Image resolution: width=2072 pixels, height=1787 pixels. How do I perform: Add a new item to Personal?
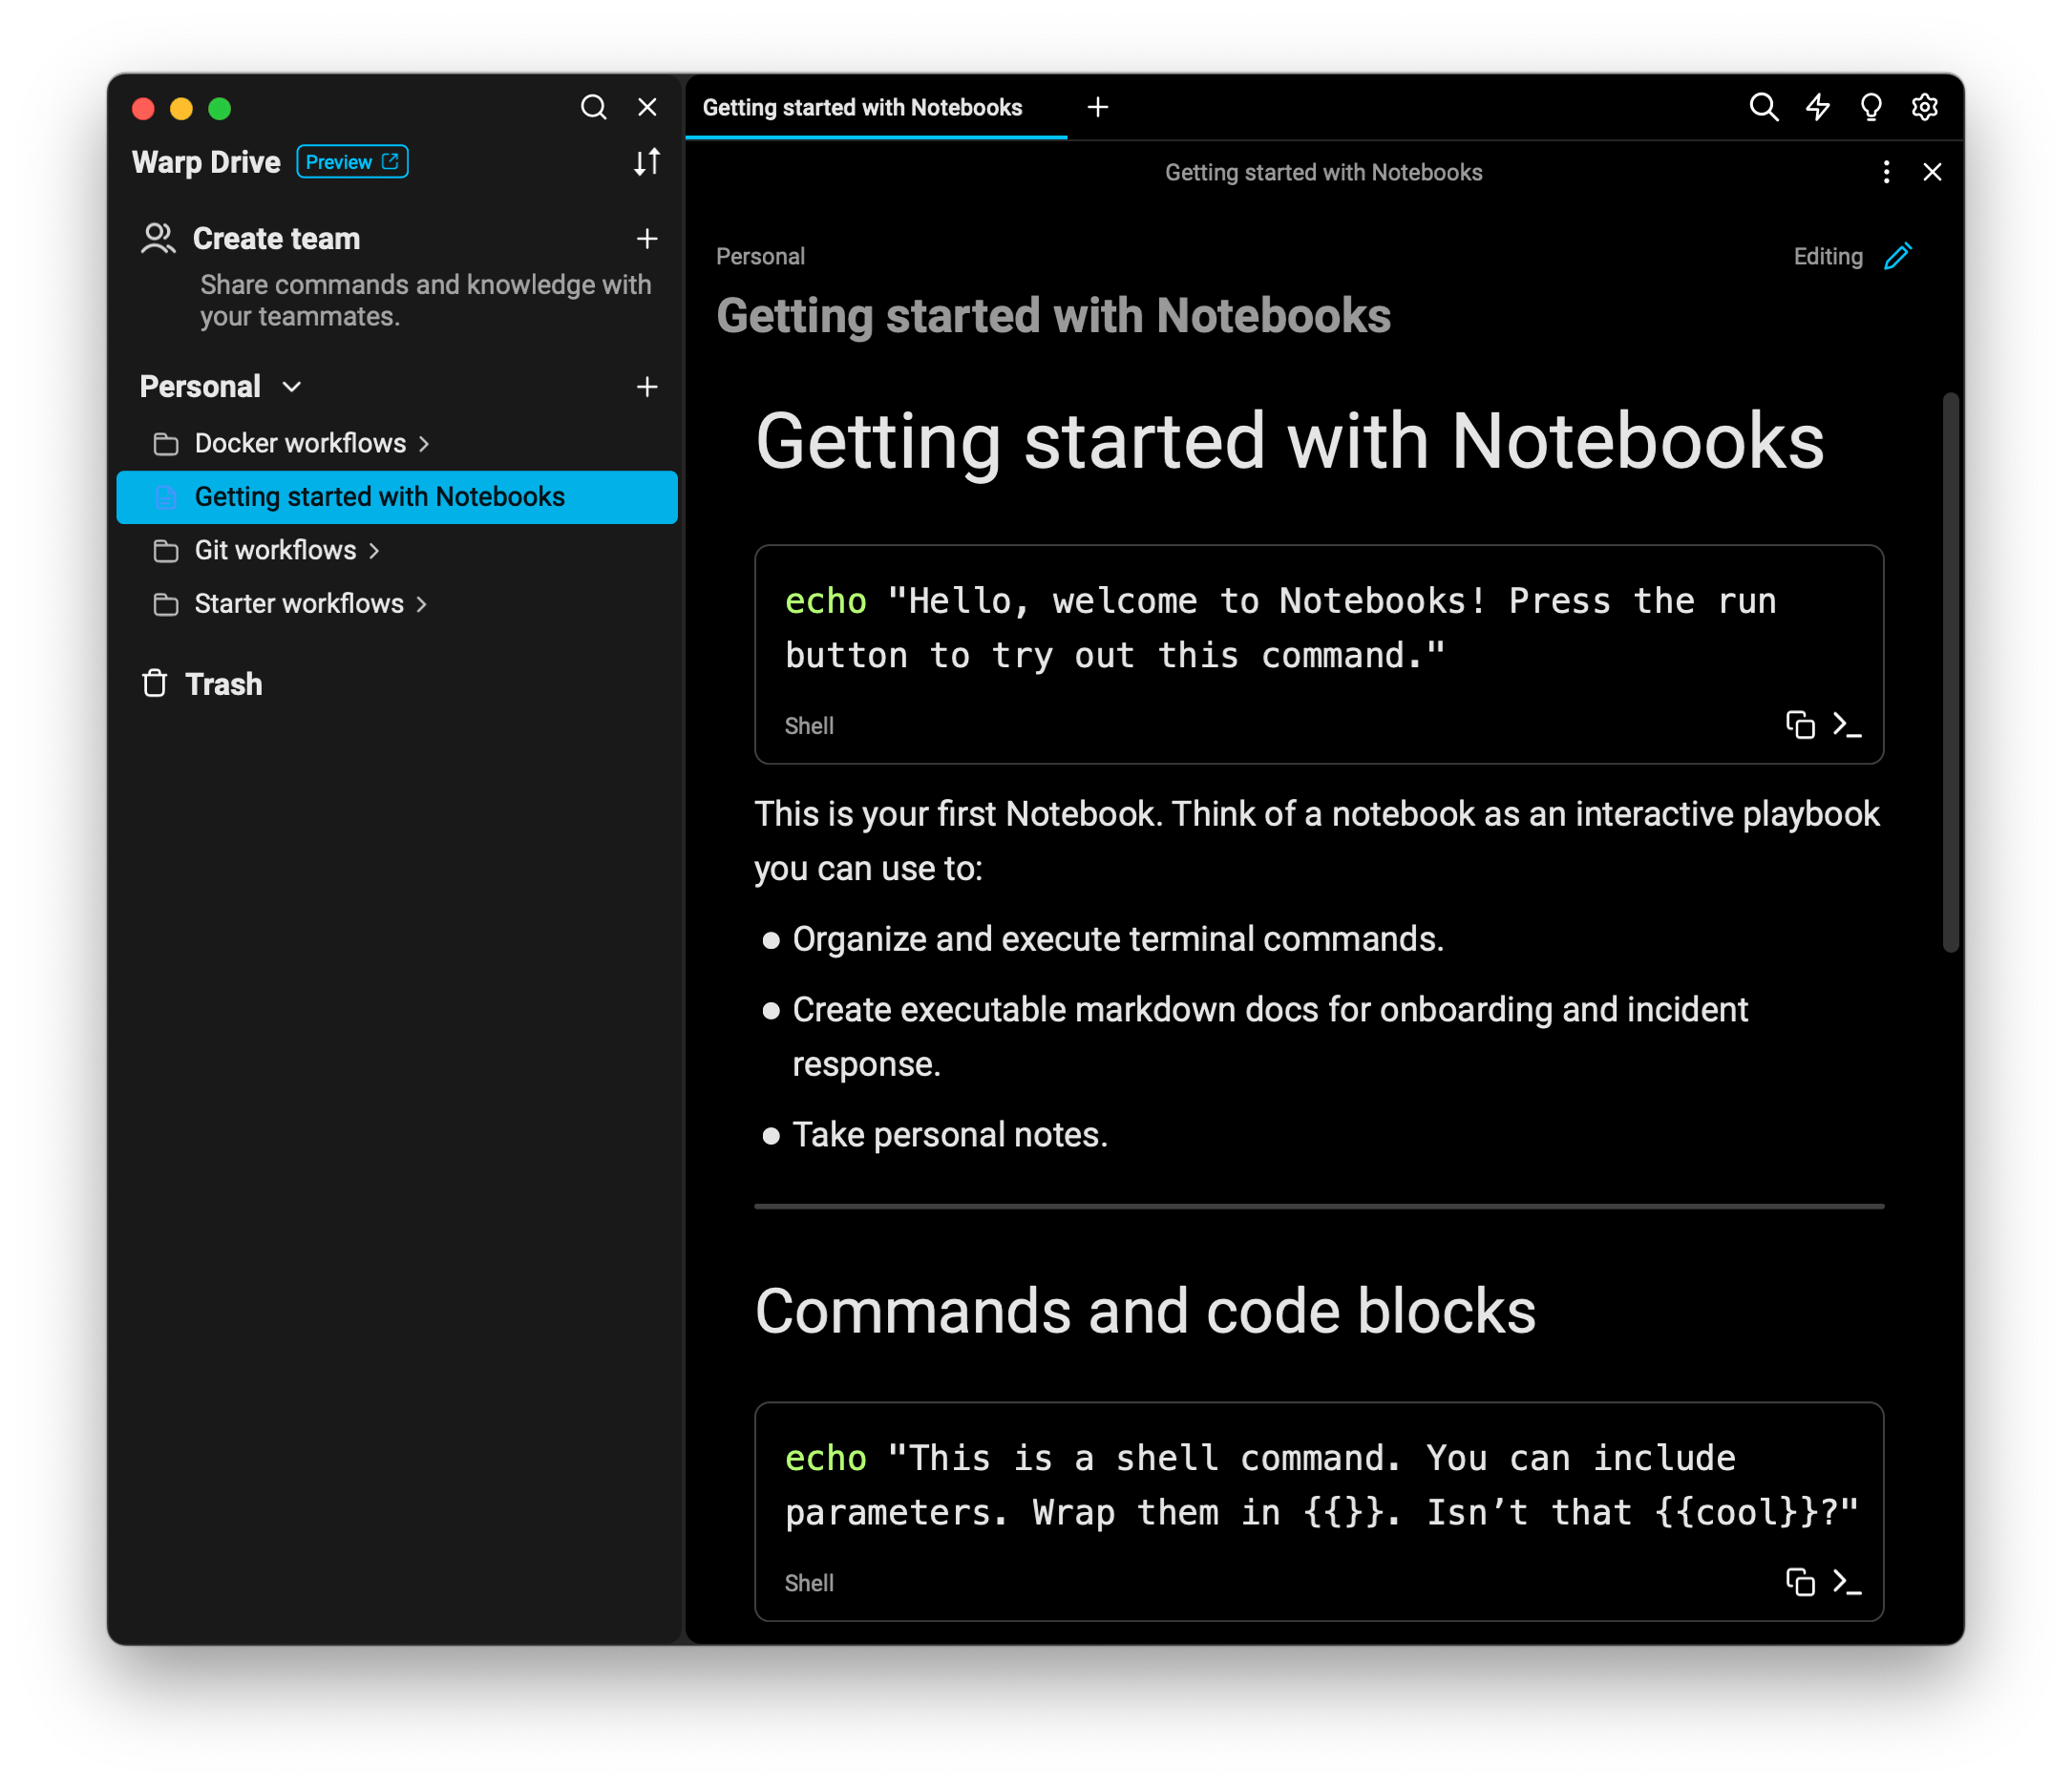647,387
